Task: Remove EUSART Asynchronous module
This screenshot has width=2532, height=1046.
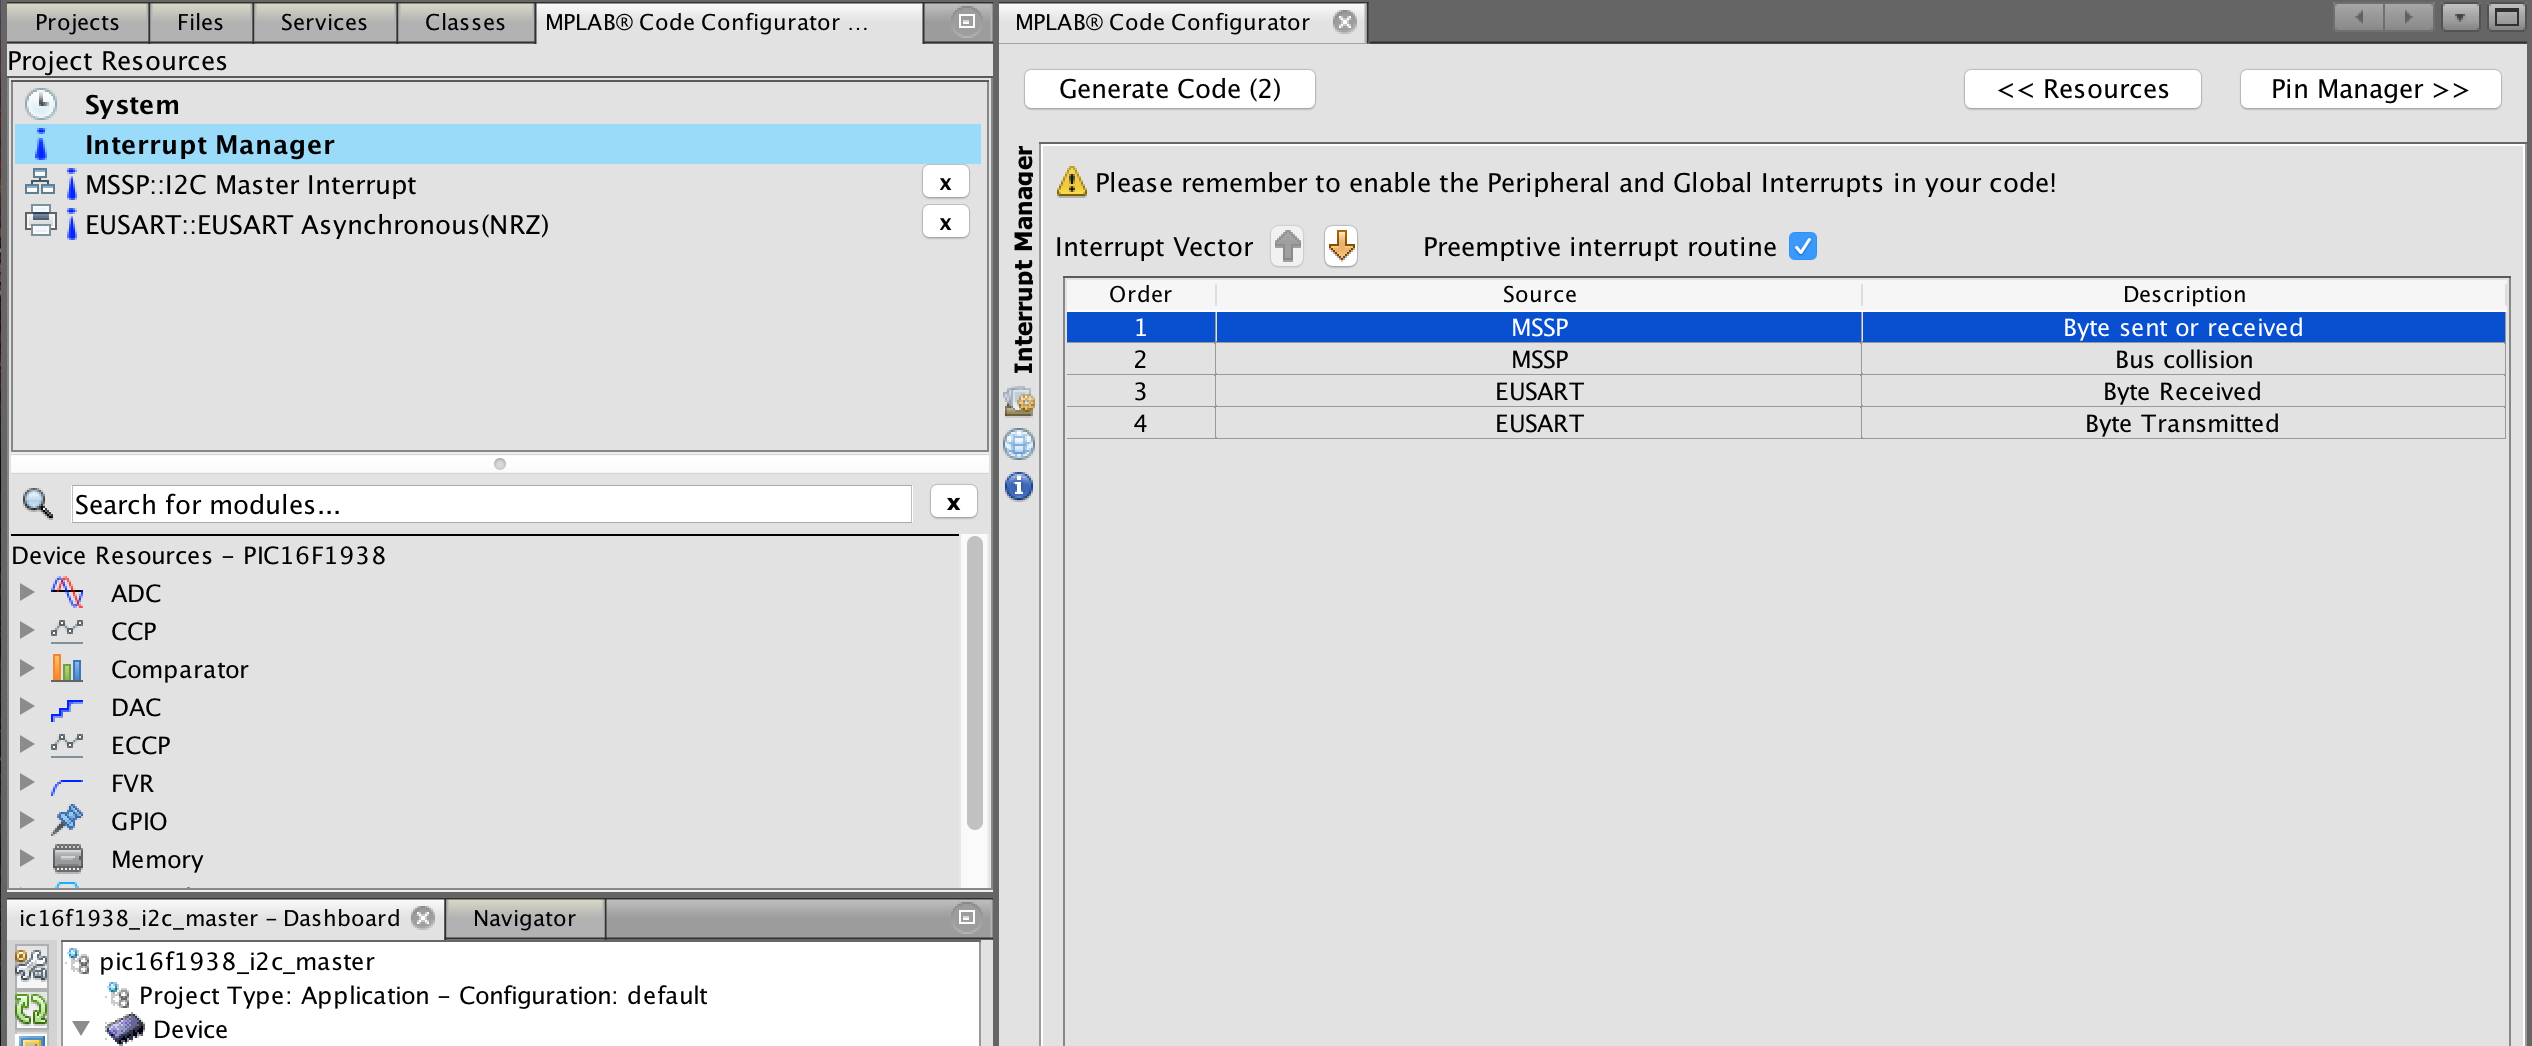Action: [x=945, y=224]
